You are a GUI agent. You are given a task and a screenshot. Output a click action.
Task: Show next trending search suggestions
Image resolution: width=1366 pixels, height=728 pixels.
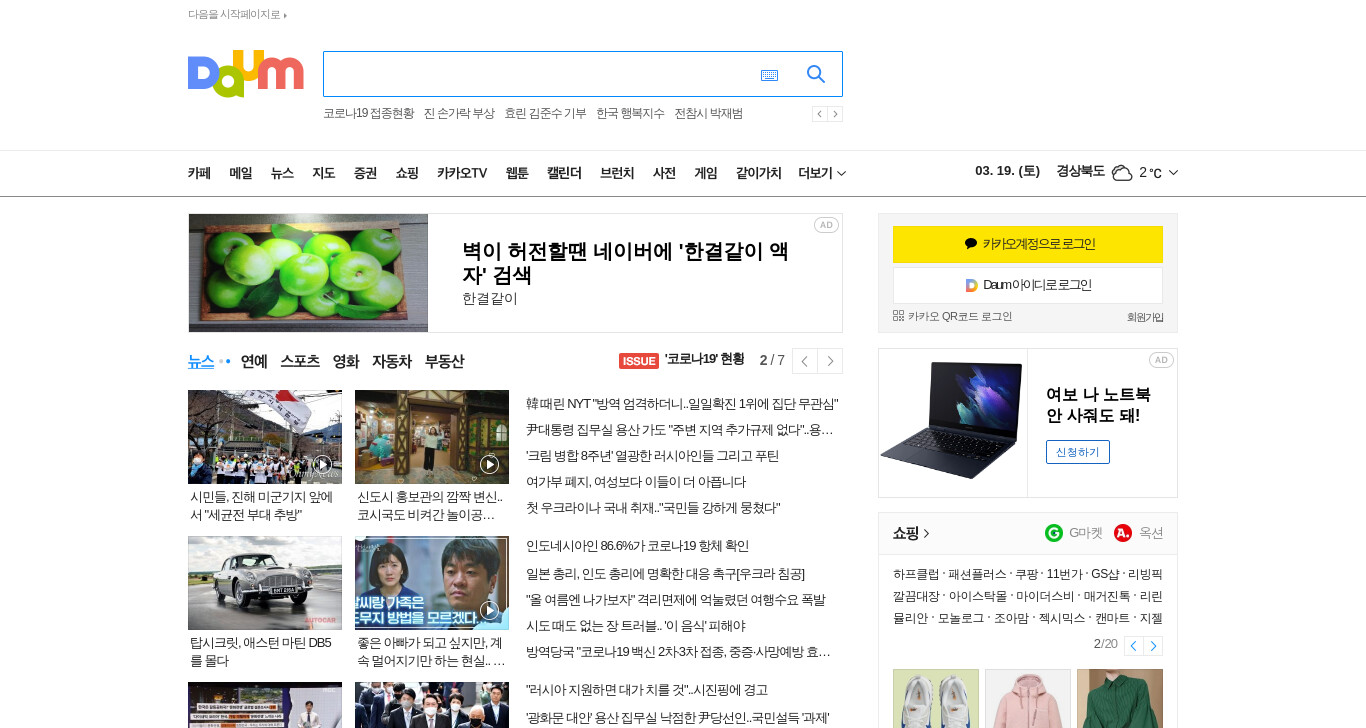(x=835, y=114)
